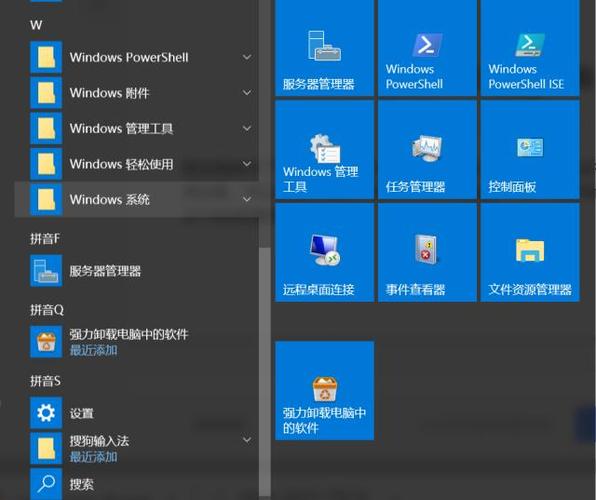Viewport: 596px width, 500px height.
Task: Click 最近添加 under 搜狗输入法
Action: pyautogui.click(x=93, y=457)
